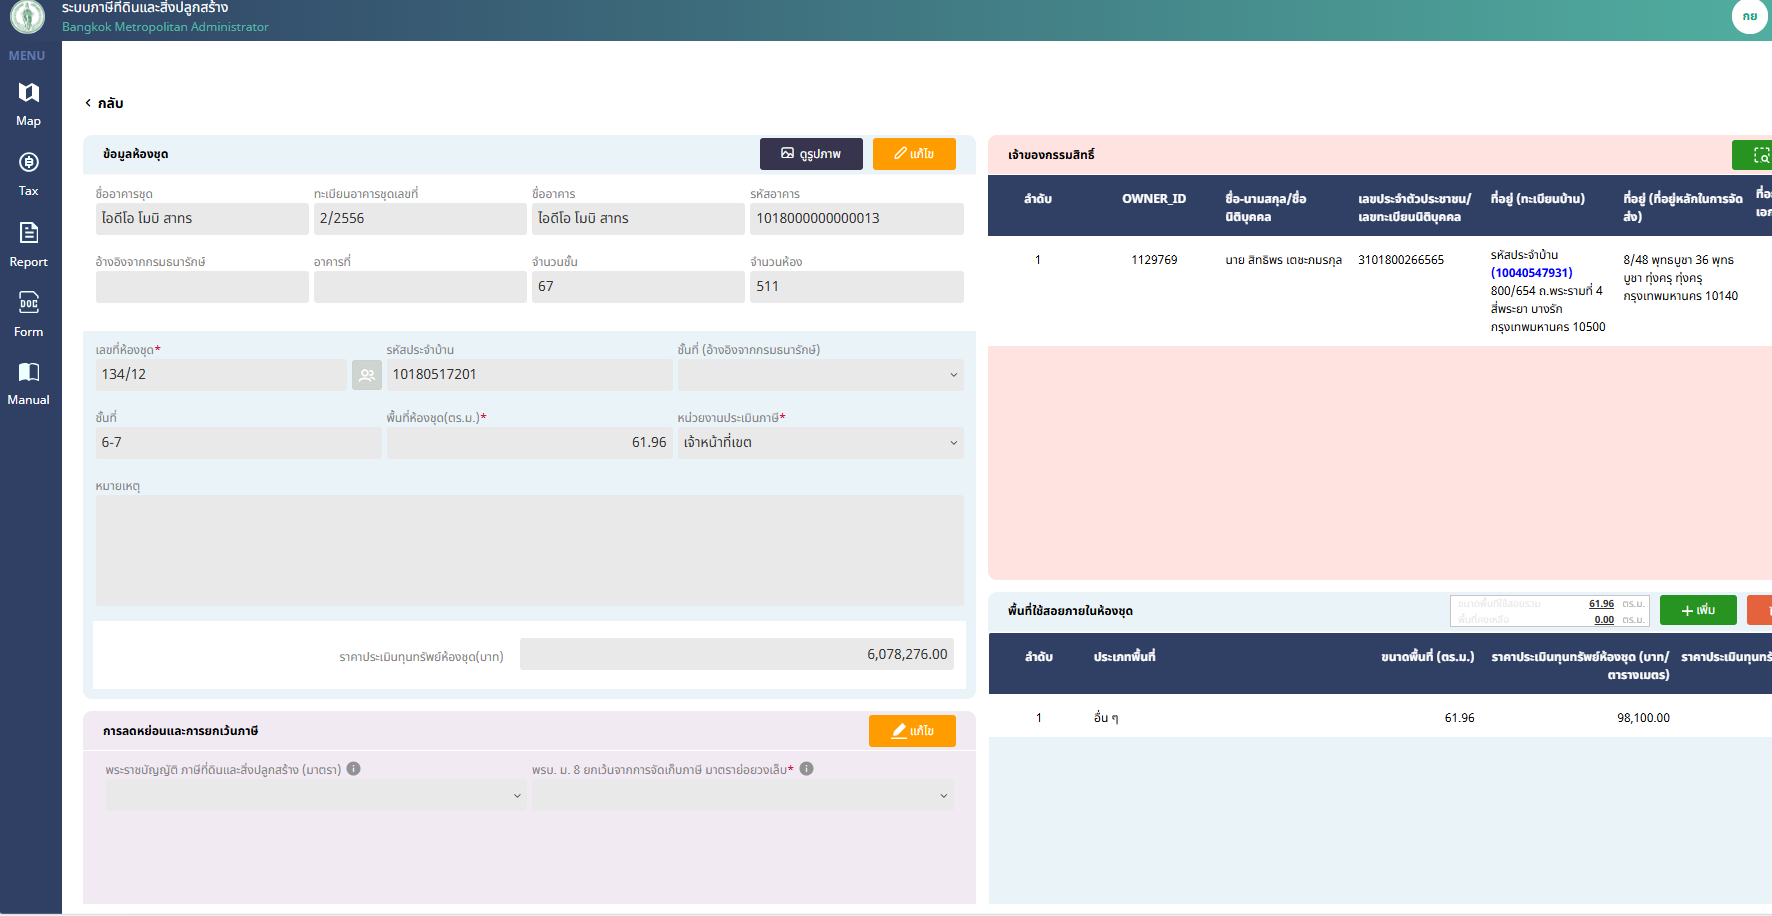Image resolution: width=1772 pixels, height=916 pixels.
Task: Open the หน่วยงานประเมินภาษี dropdown showing เจ้าหน้าที่เขต
Action: [x=820, y=443]
